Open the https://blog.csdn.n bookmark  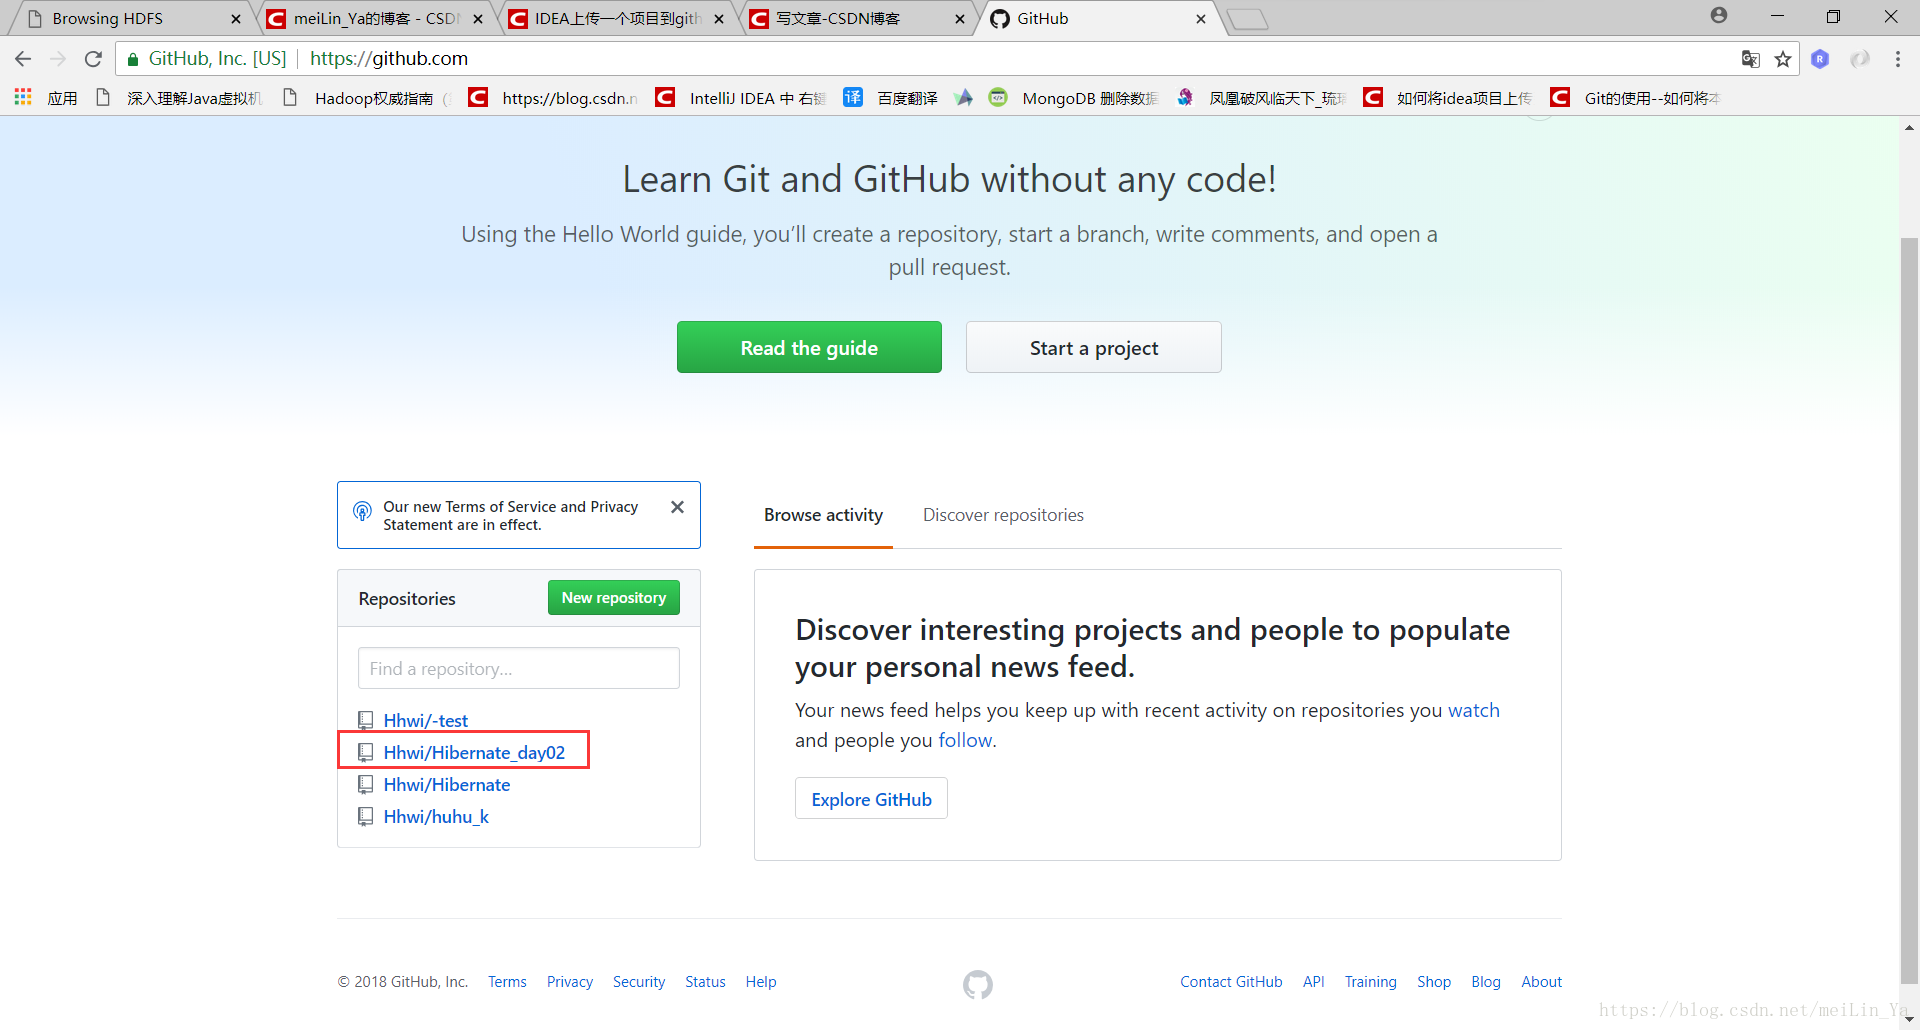point(553,98)
